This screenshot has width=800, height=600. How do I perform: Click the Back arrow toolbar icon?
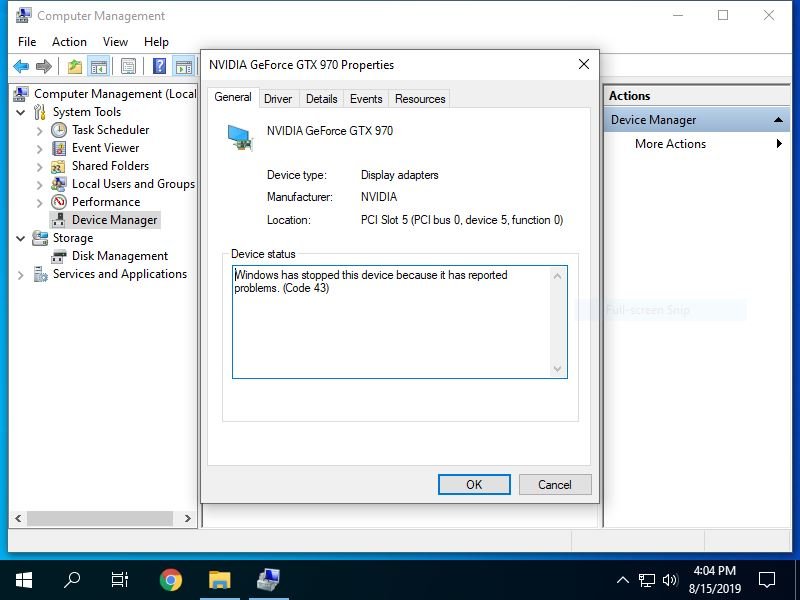pyautogui.click(x=21, y=66)
